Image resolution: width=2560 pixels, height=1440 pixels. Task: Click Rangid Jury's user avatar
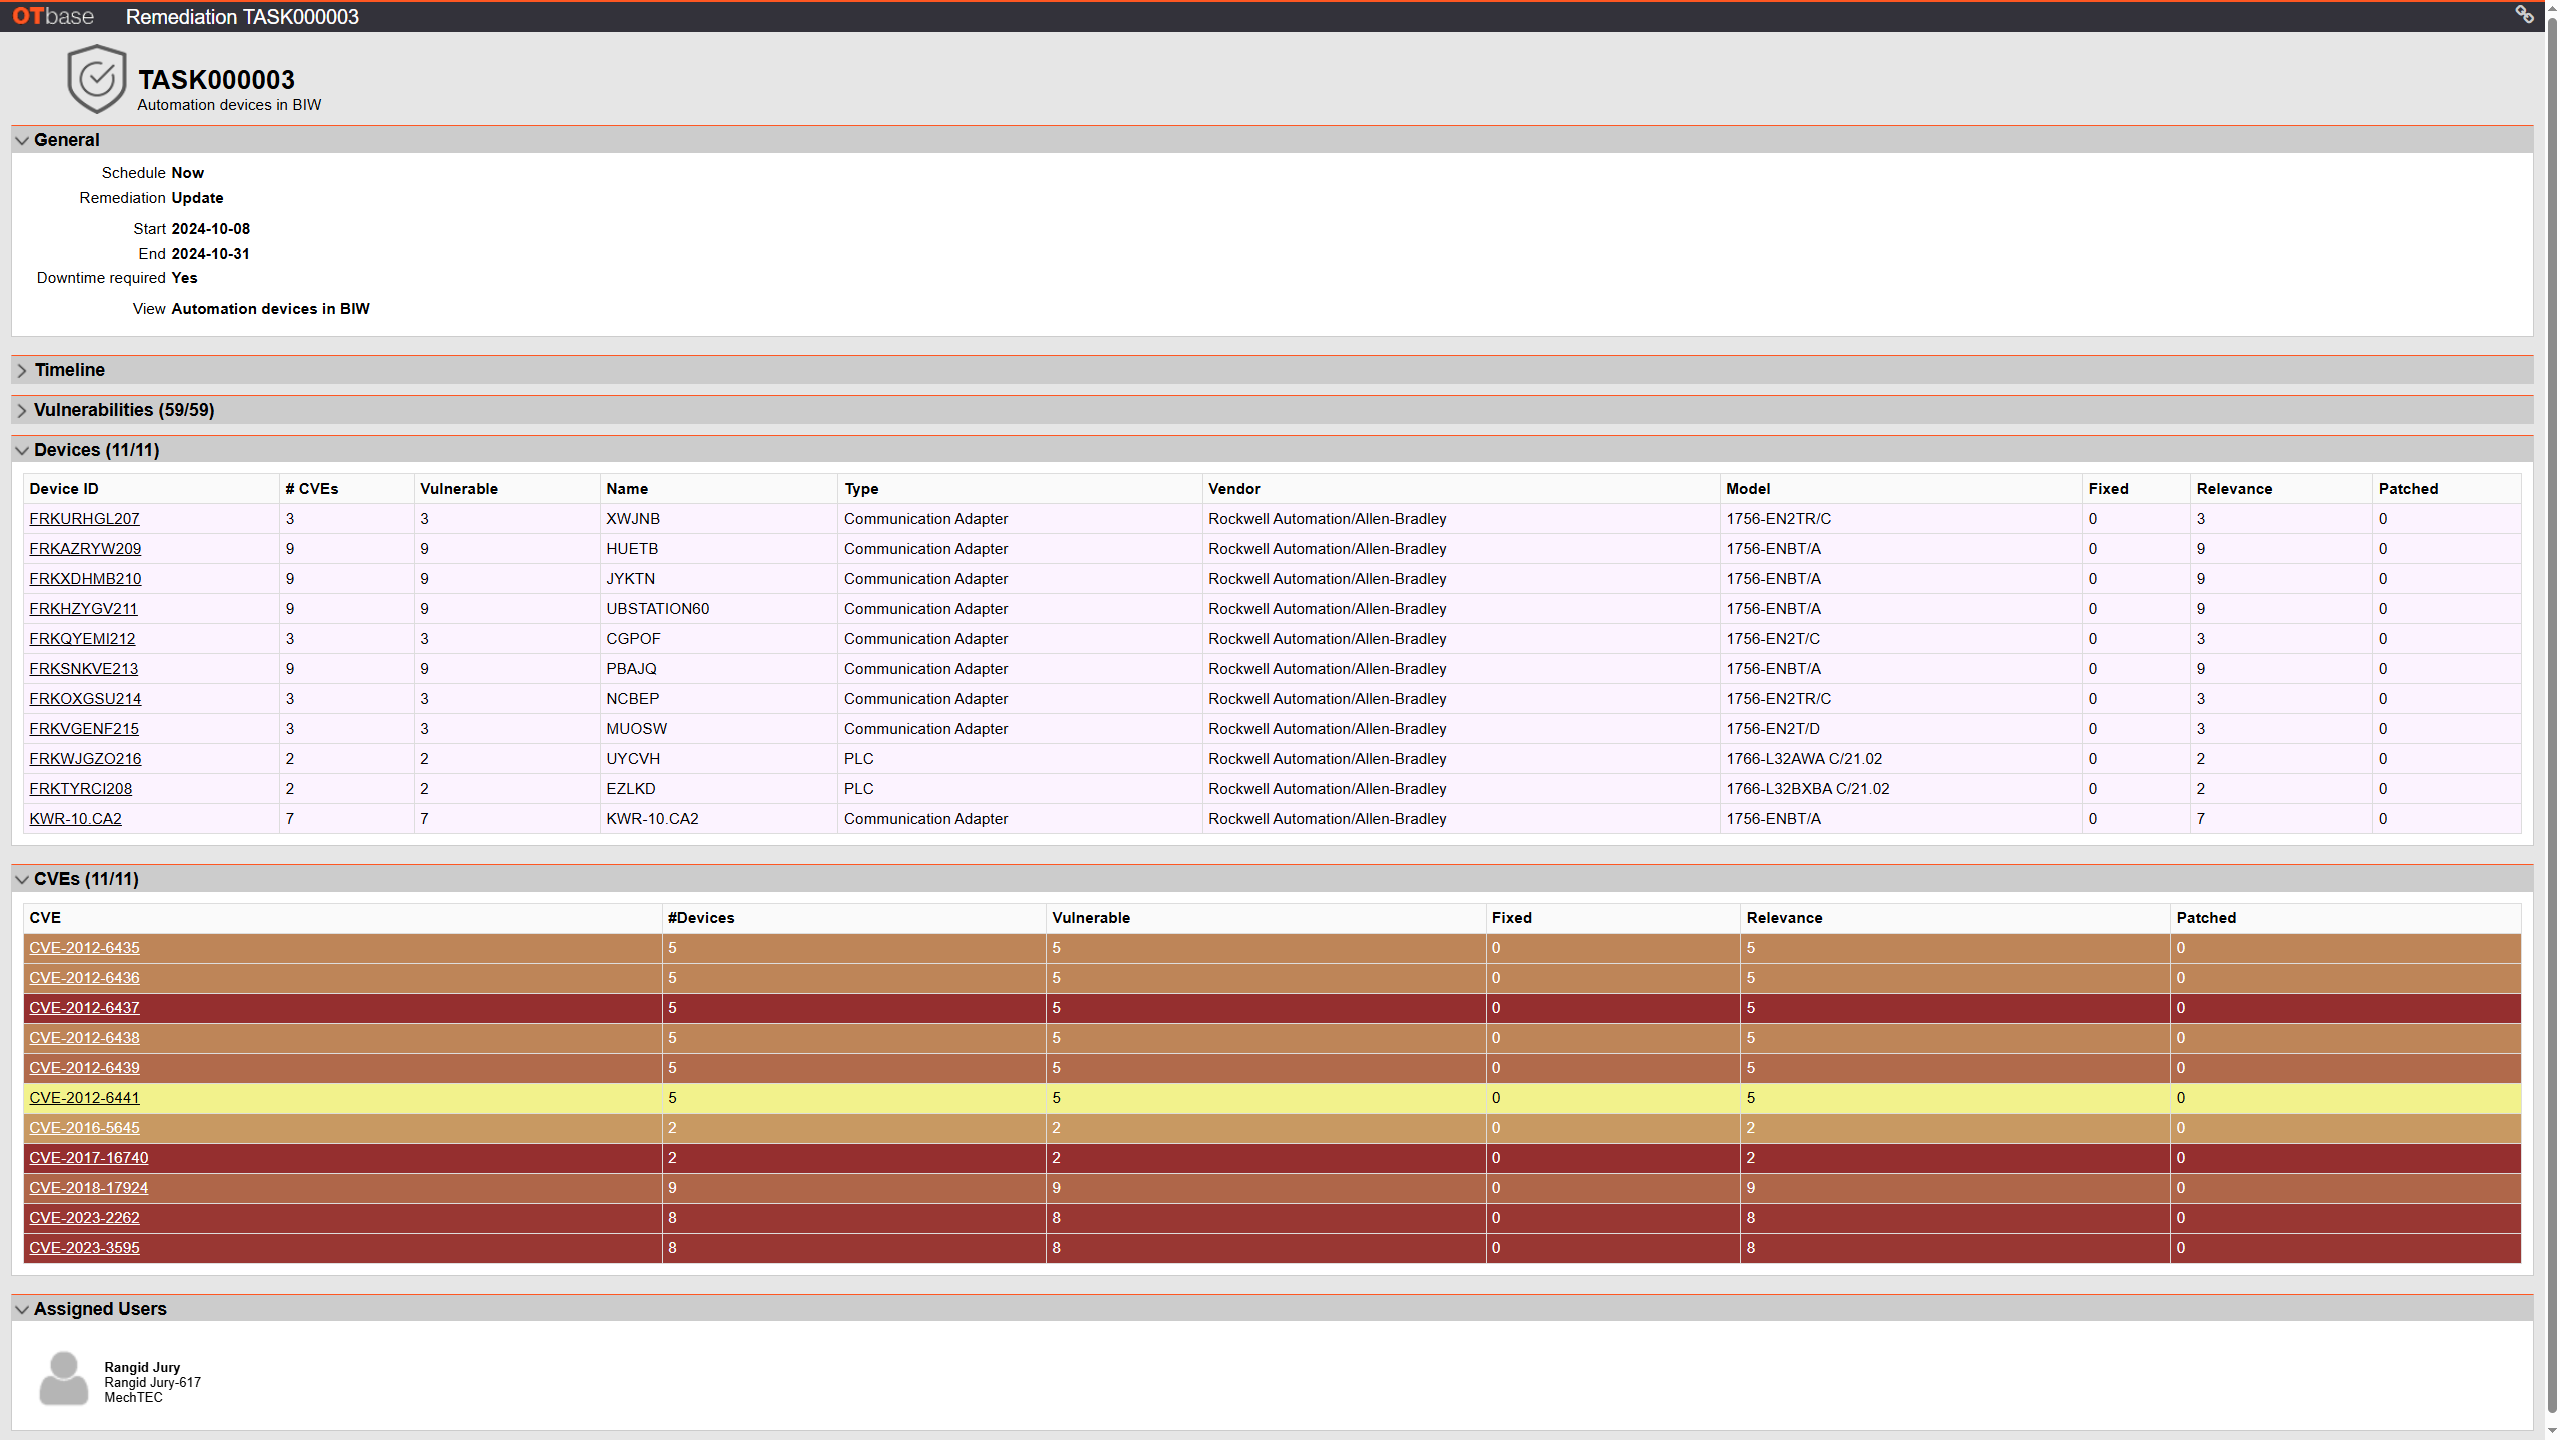tap(63, 1379)
